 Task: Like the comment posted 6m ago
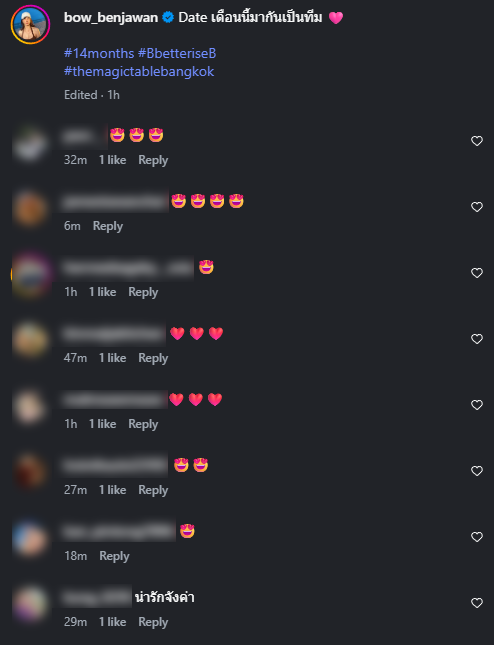(x=477, y=207)
